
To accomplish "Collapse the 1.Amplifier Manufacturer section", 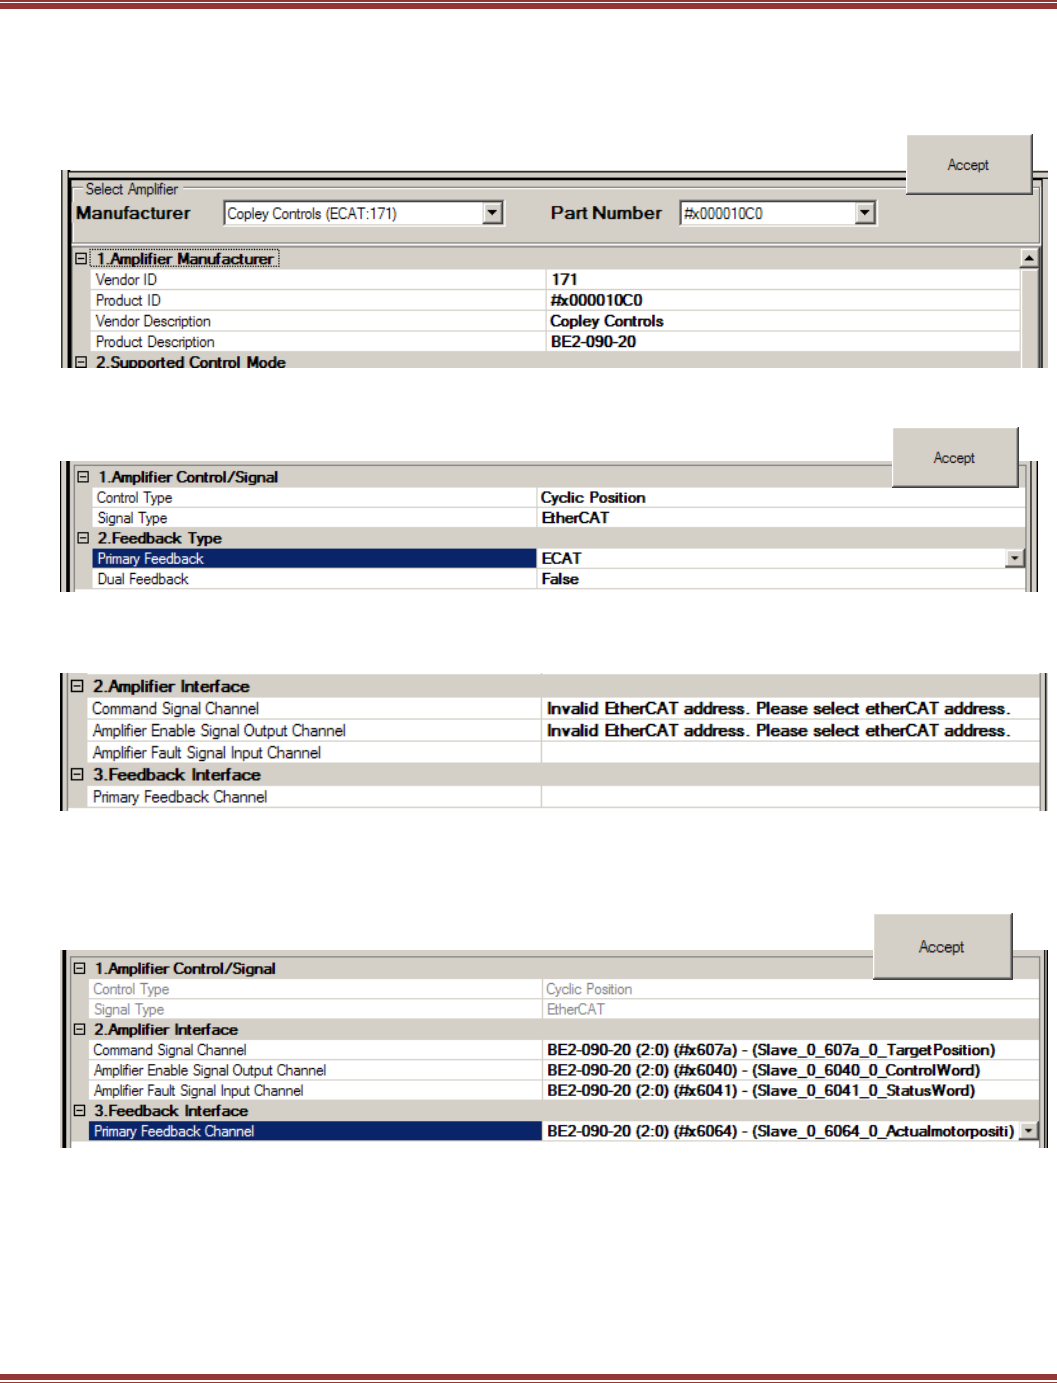I will (x=82, y=258).
